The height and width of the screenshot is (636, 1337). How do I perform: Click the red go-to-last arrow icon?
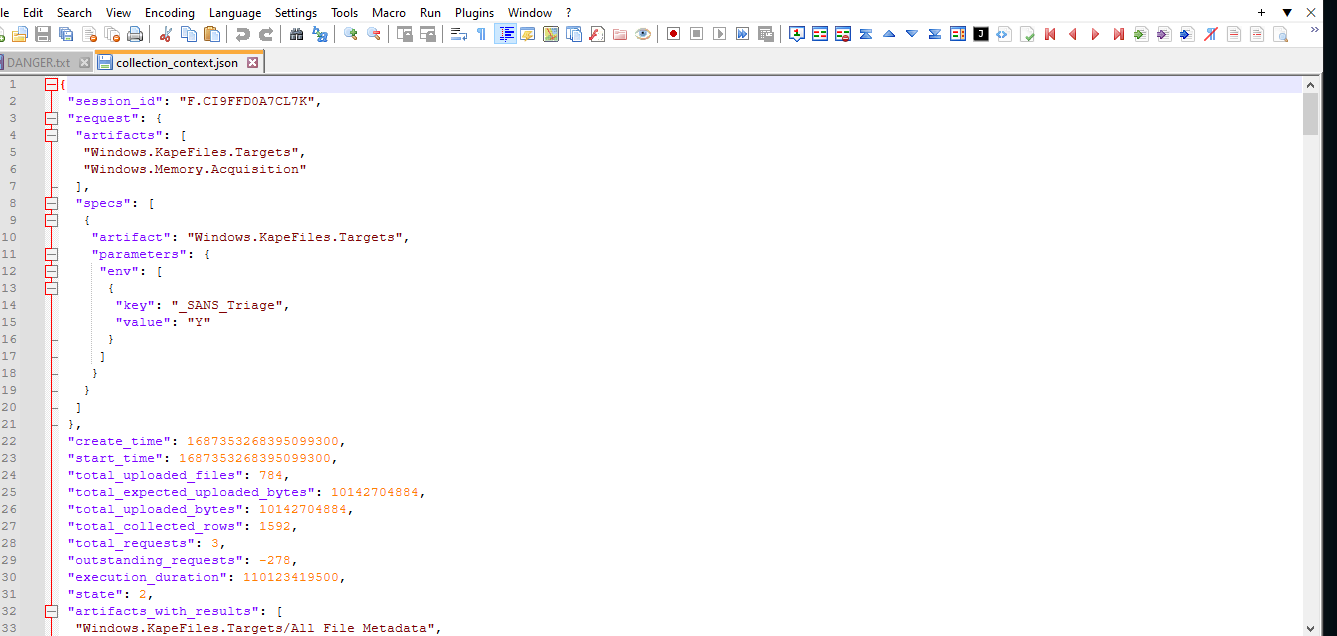click(1119, 34)
